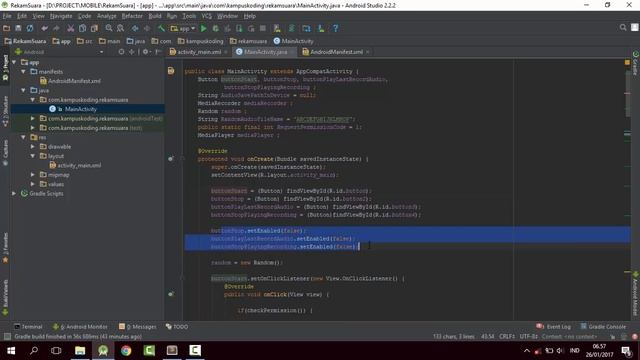Screen dimensions: 640x360
Task: Click the UTF-8 encoding status entry
Action: (528, 337)
